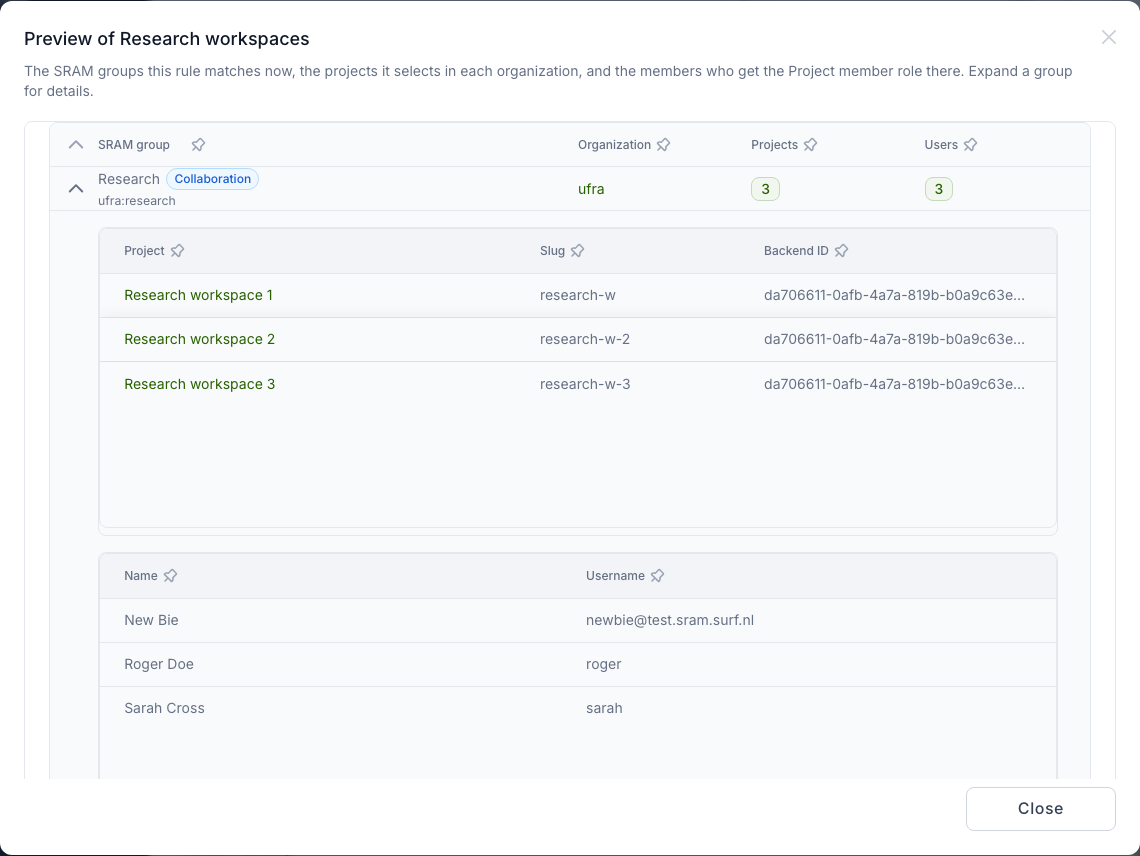Collapse the Research group row
This screenshot has width=1140, height=856.
tap(76, 189)
